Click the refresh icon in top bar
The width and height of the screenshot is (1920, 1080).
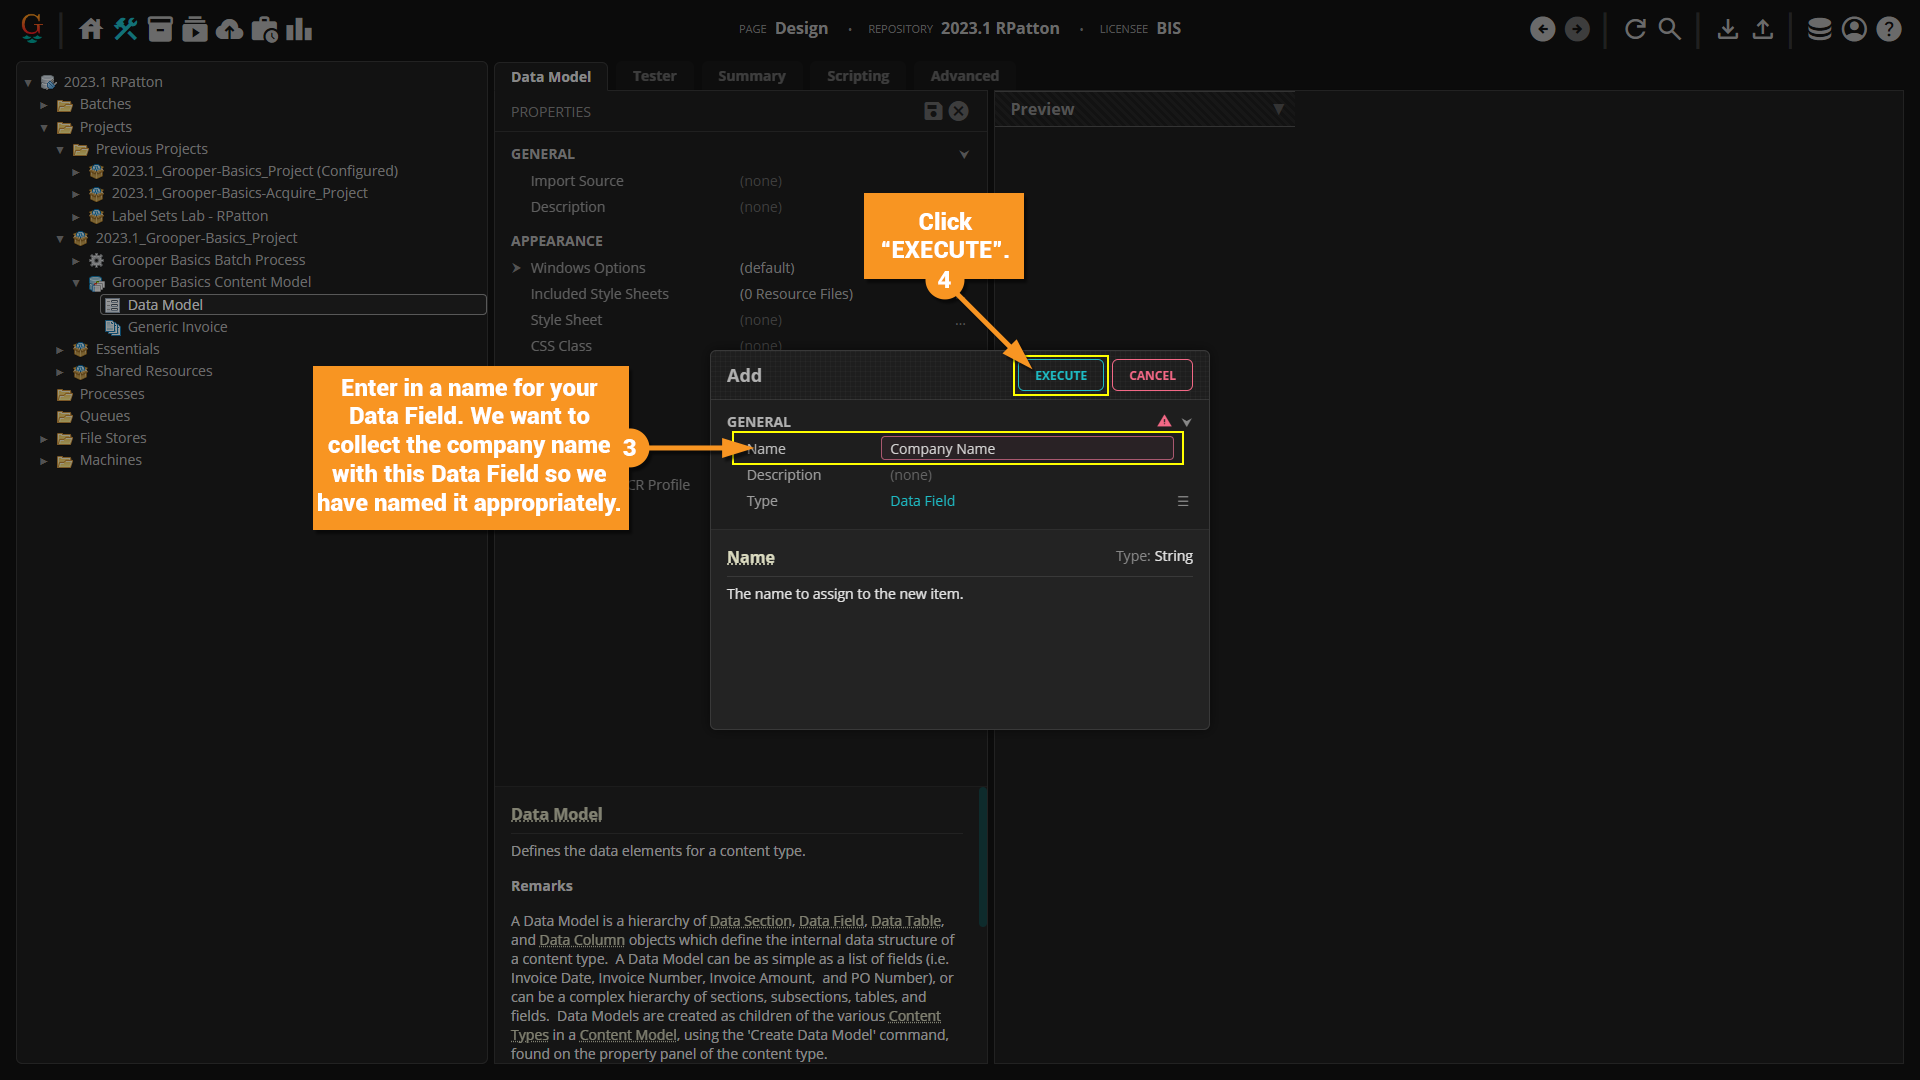point(1635,29)
